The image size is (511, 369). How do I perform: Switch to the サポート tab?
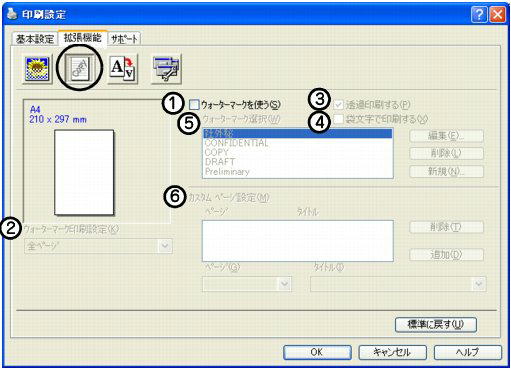point(124,39)
